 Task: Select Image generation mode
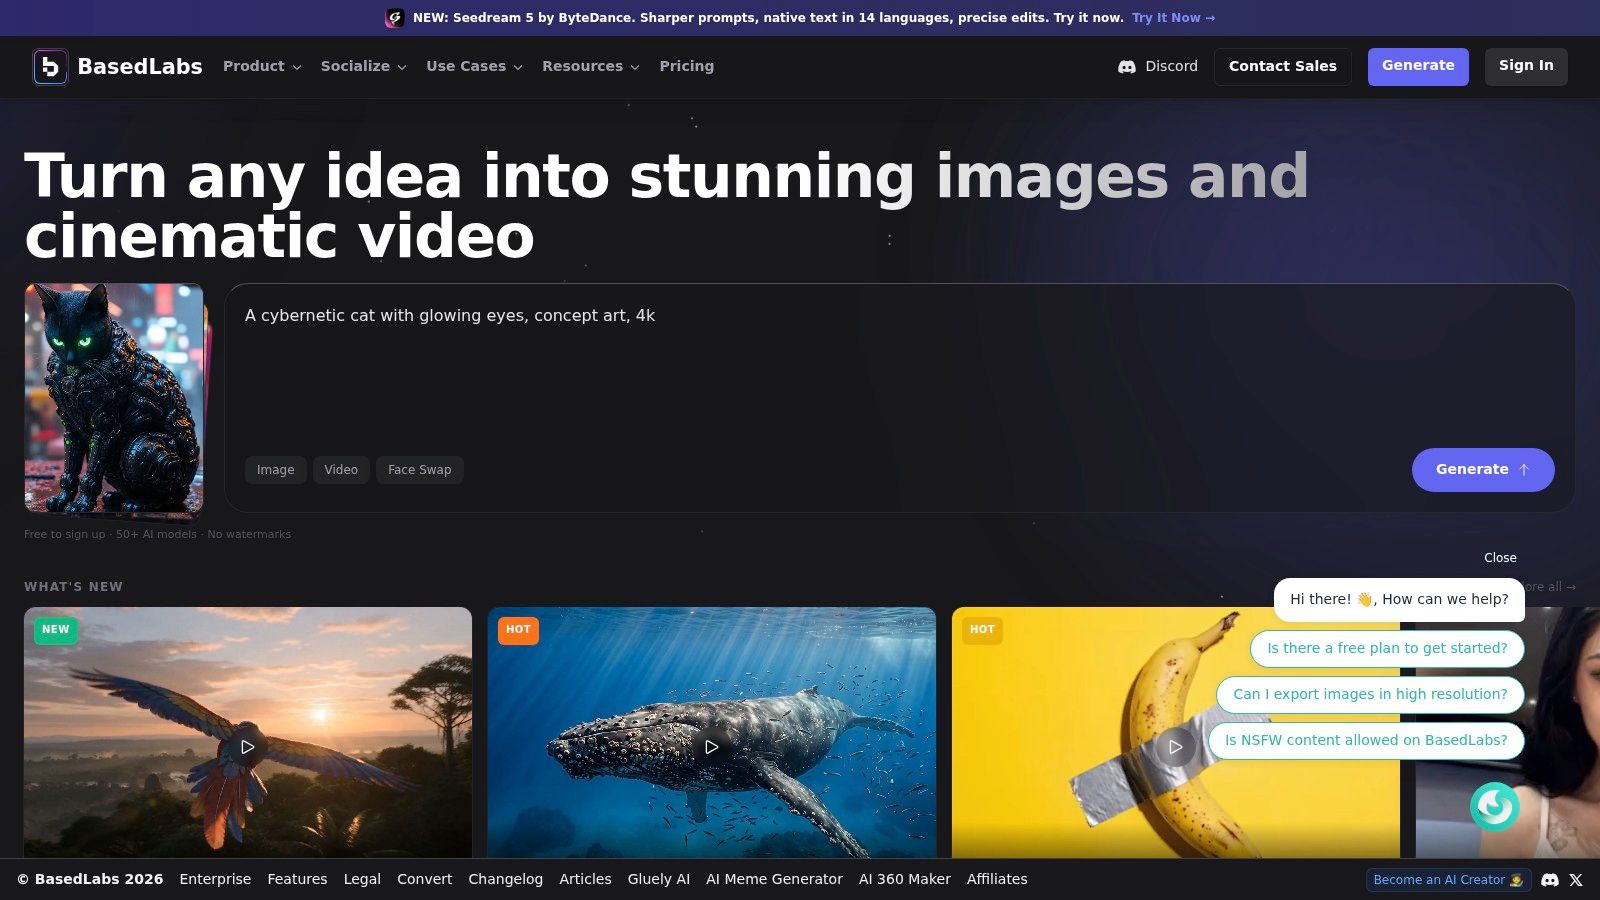coord(275,470)
